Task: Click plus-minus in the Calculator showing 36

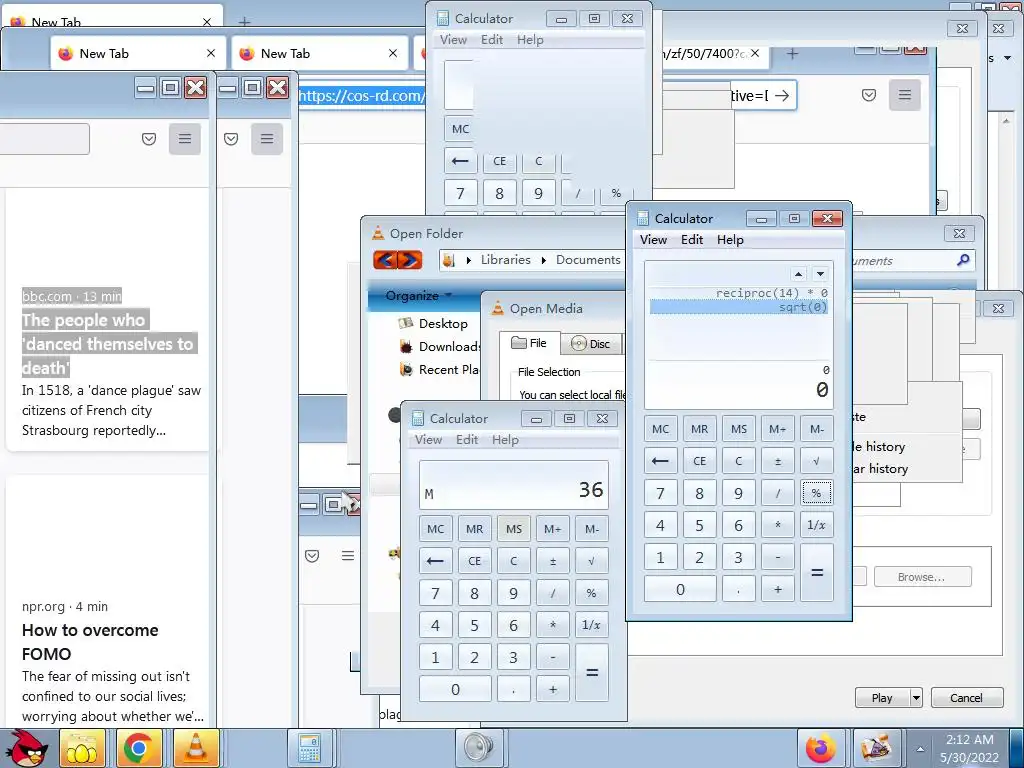Action: pyautogui.click(x=552, y=561)
